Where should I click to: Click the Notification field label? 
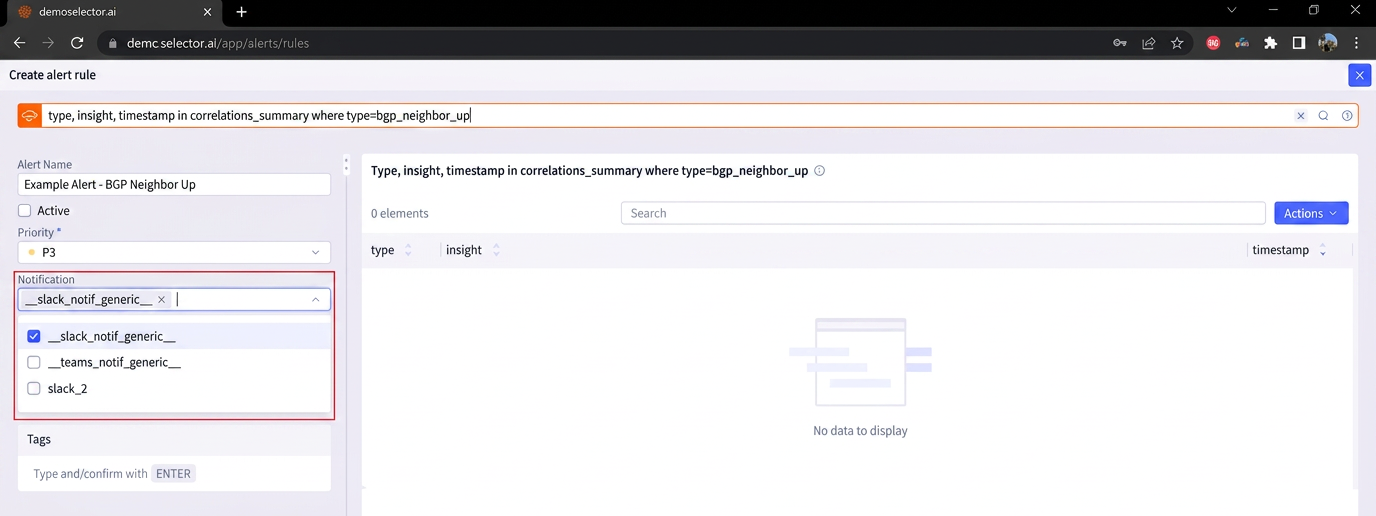[x=46, y=280]
